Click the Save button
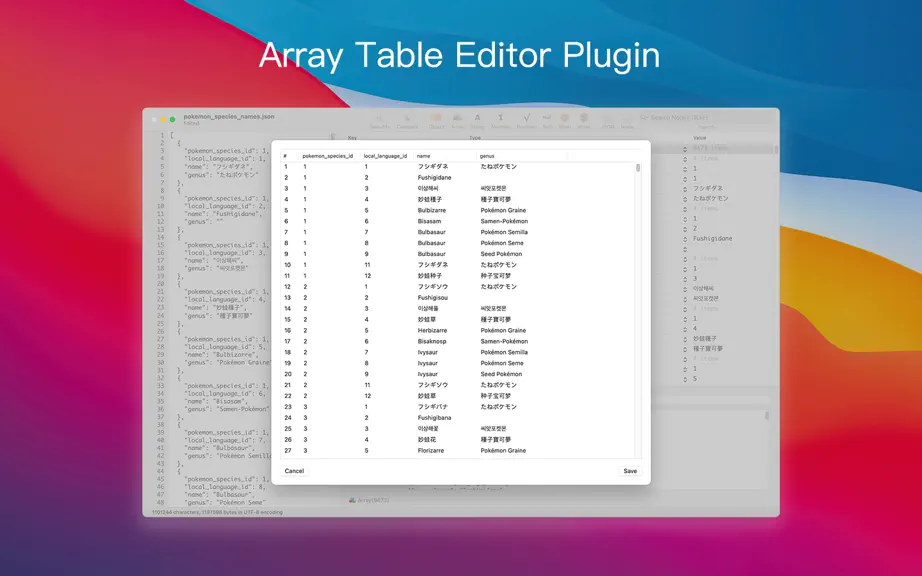The height and width of the screenshot is (576, 922). [630, 471]
